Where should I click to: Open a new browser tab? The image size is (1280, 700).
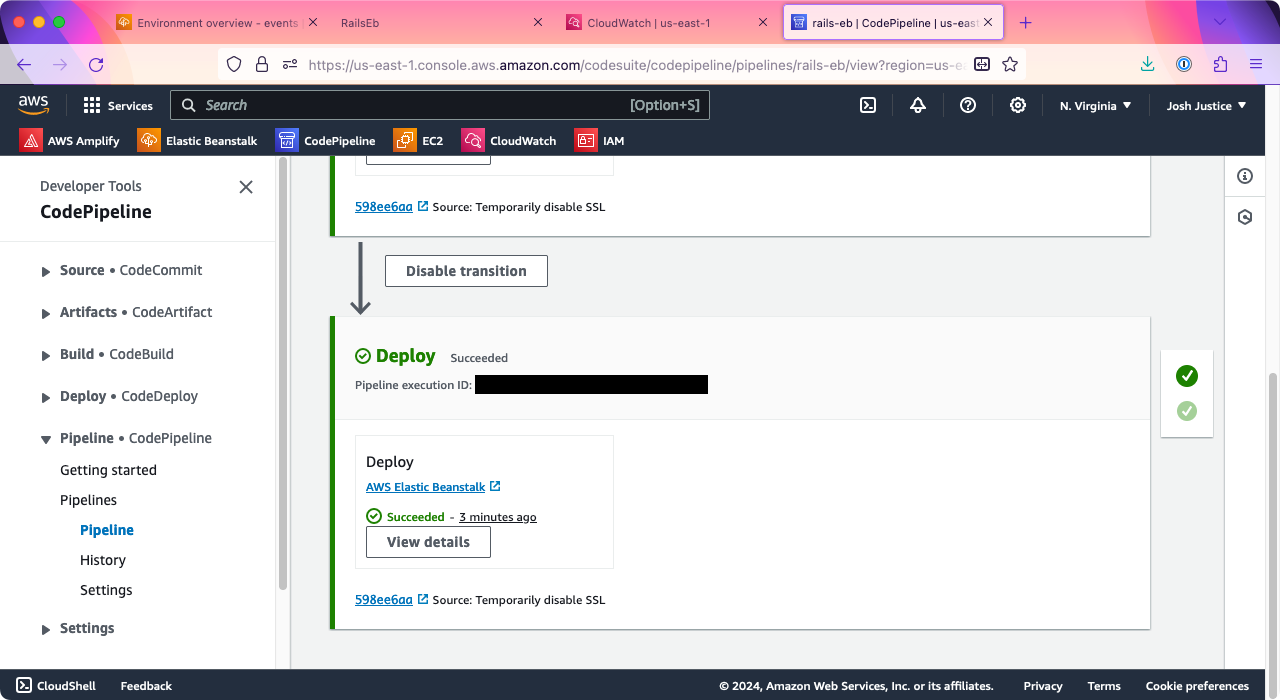[1025, 22]
